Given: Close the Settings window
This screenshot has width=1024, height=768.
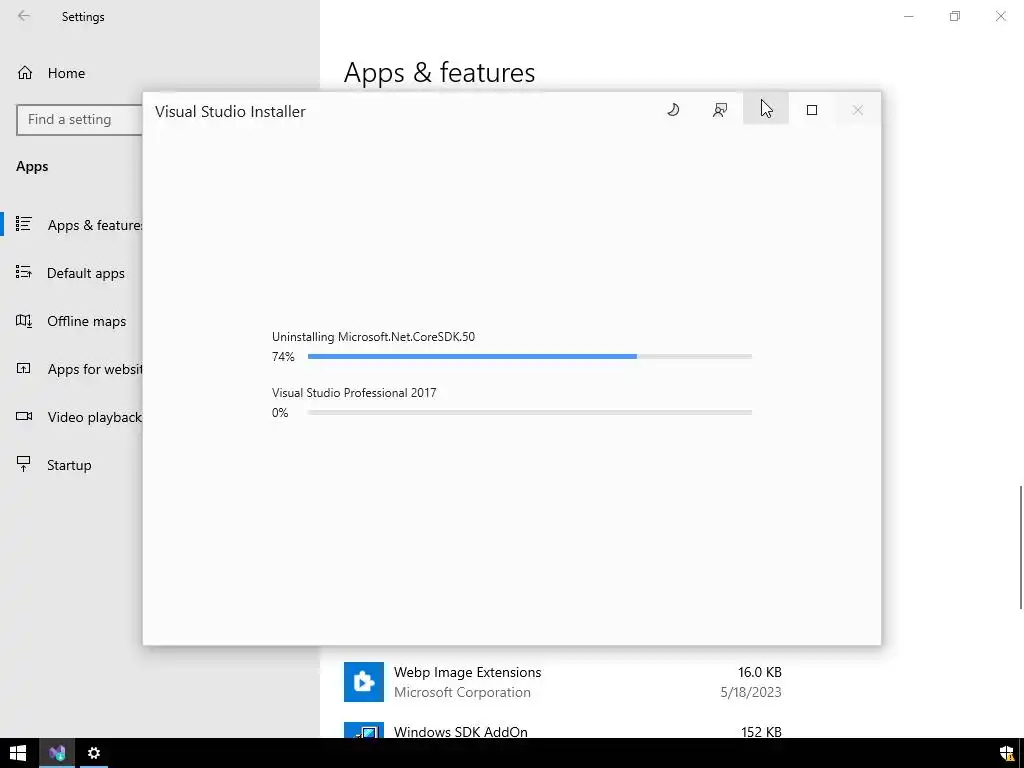Looking at the screenshot, I should click(x=1000, y=16).
